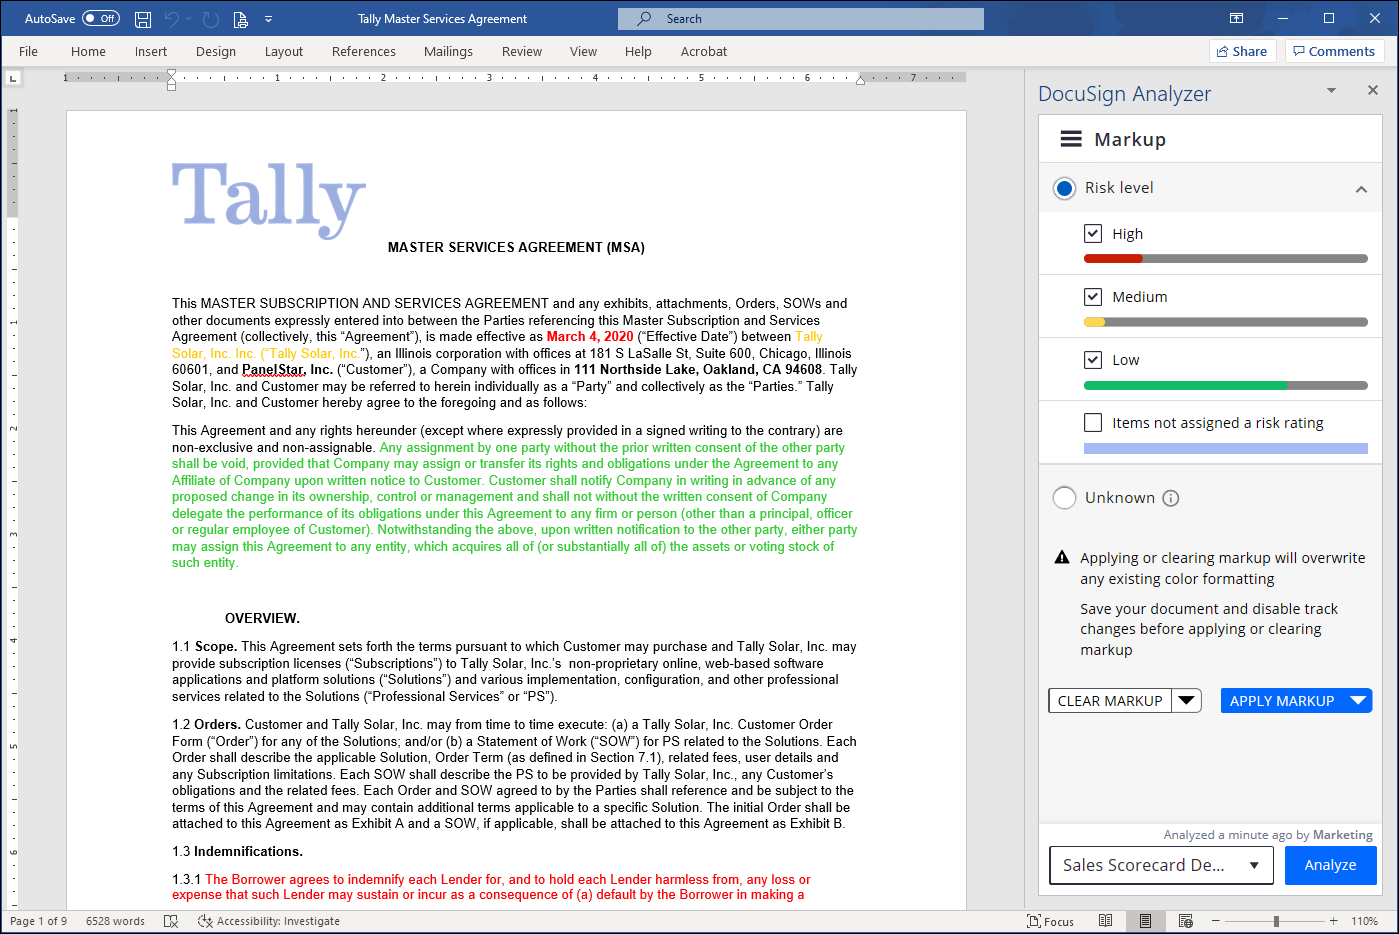
Task: Toggle the AutoSave switch
Action: [x=101, y=18]
